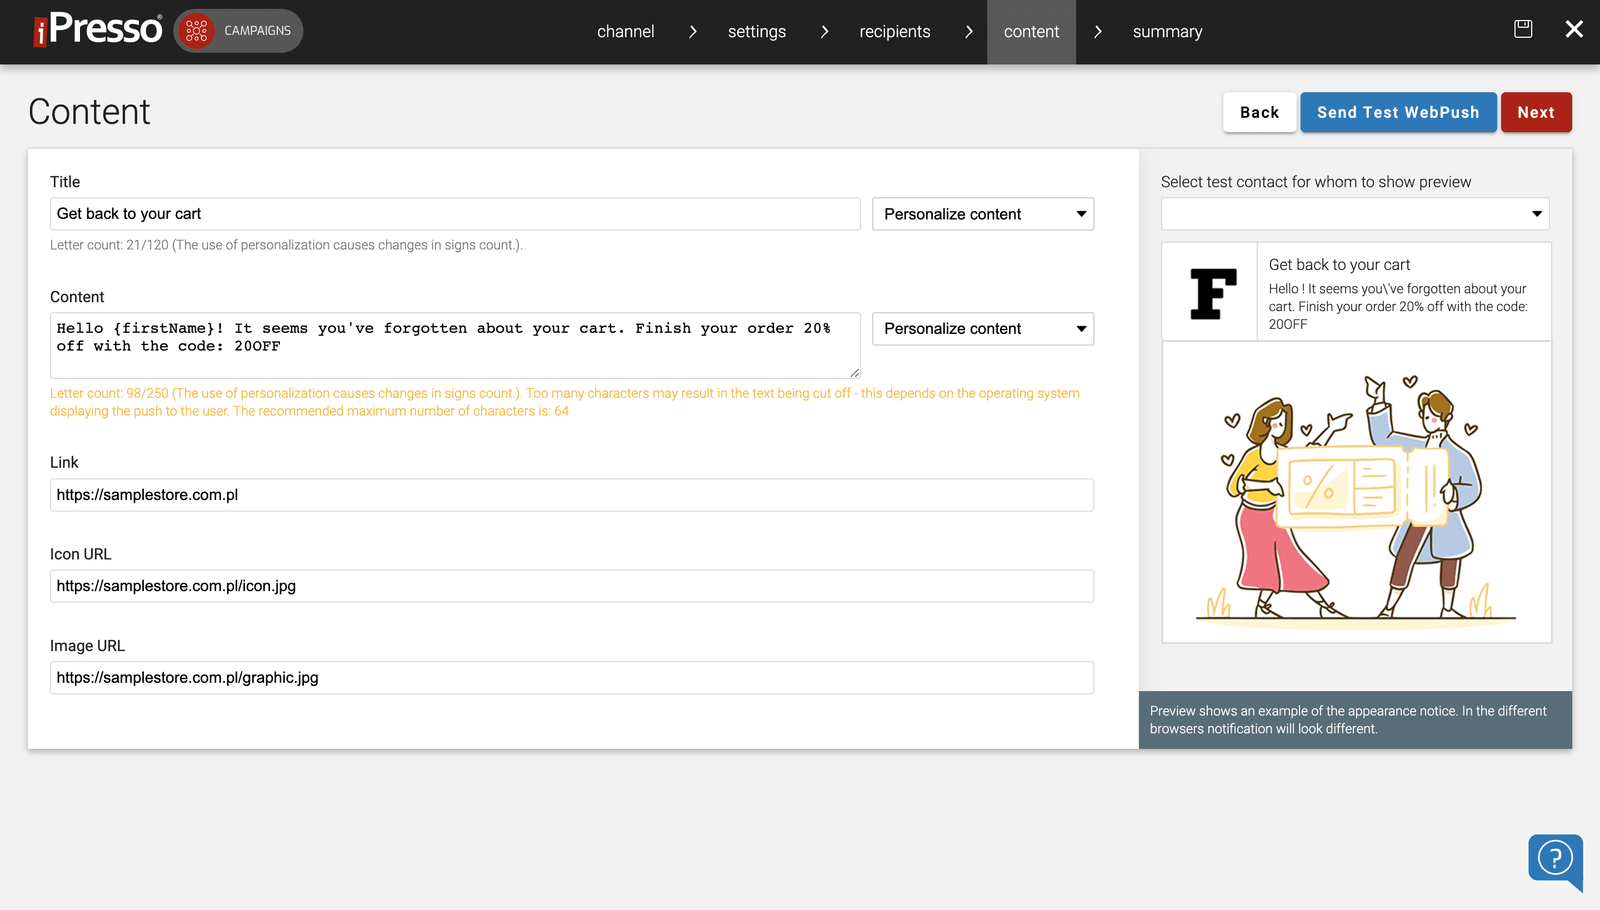Go to the recipients step
1600x910 pixels.
[x=893, y=31]
